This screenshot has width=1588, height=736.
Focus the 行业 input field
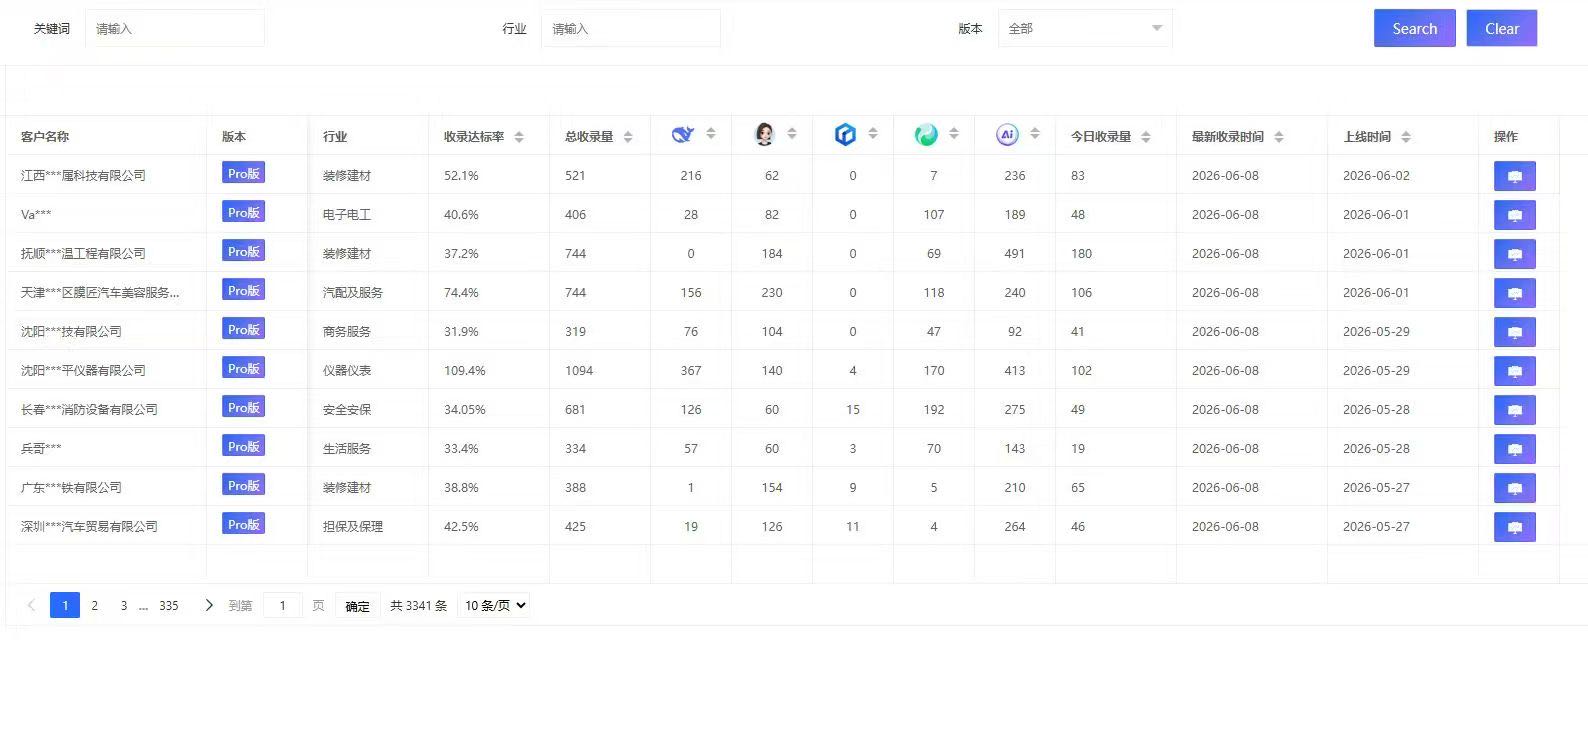click(631, 29)
